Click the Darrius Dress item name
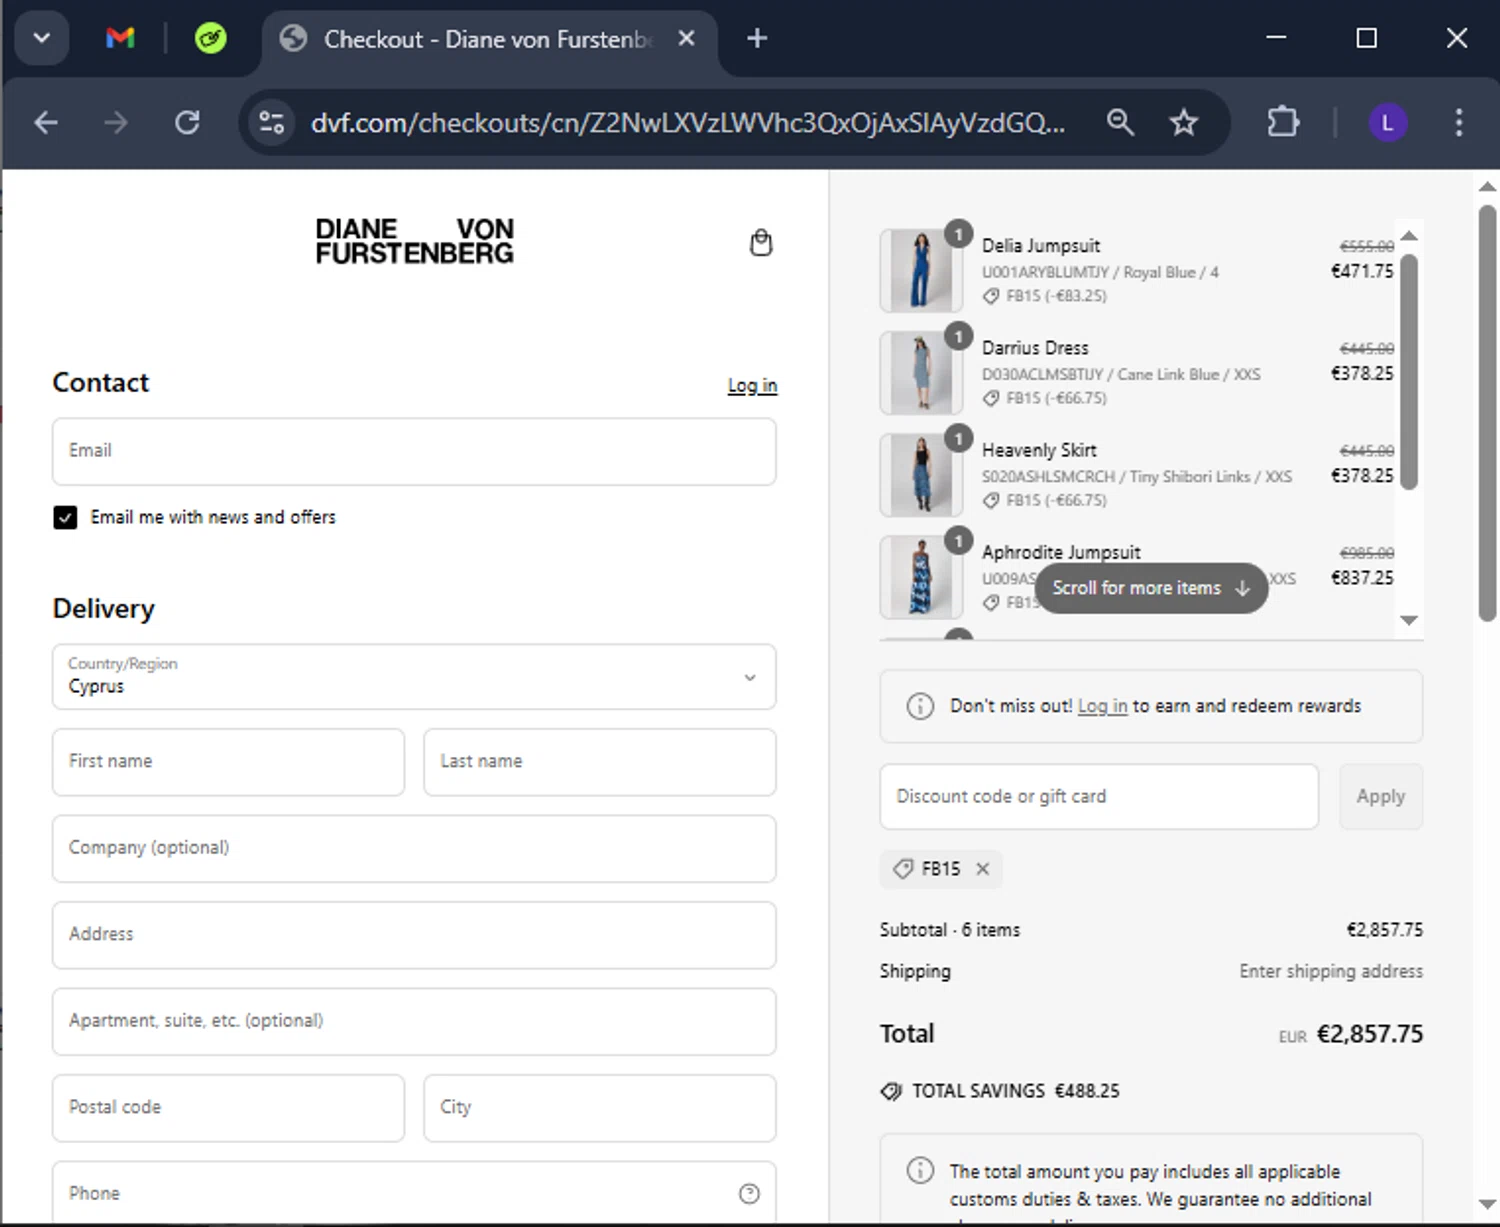This screenshot has height=1227, width=1500. [x=1035, y=348]
